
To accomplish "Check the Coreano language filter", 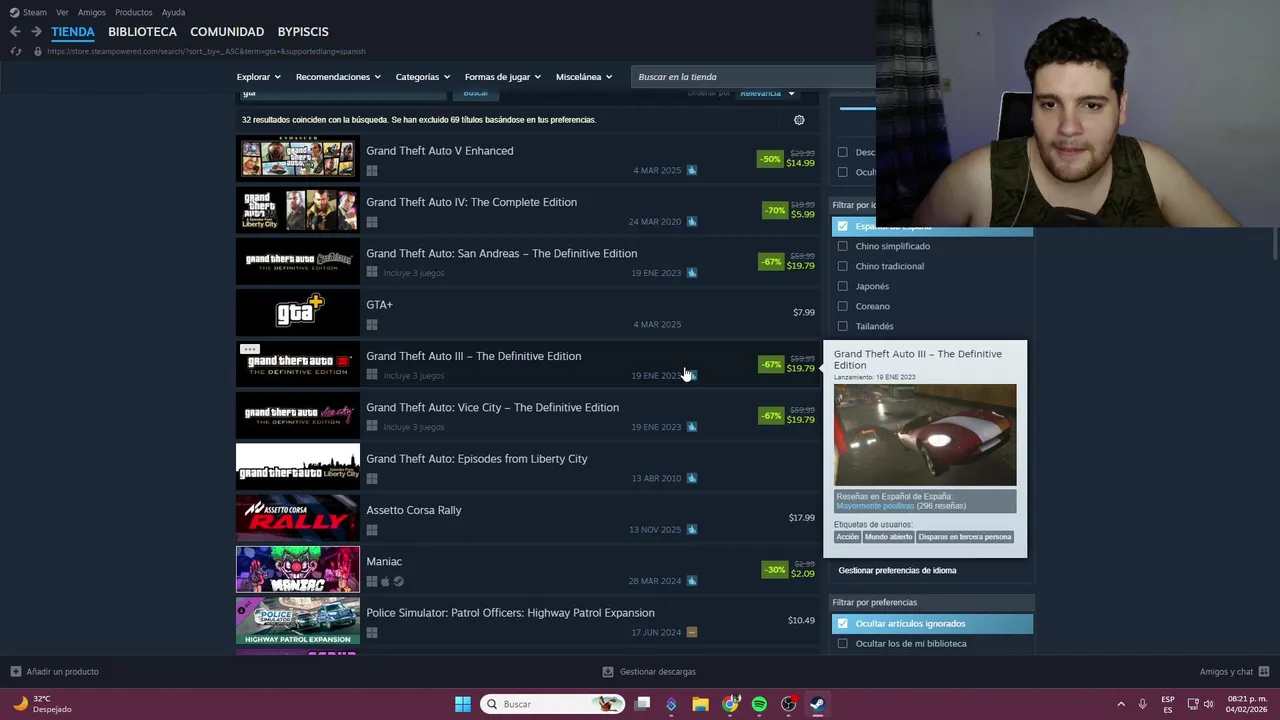I will [x=842, y=306].
